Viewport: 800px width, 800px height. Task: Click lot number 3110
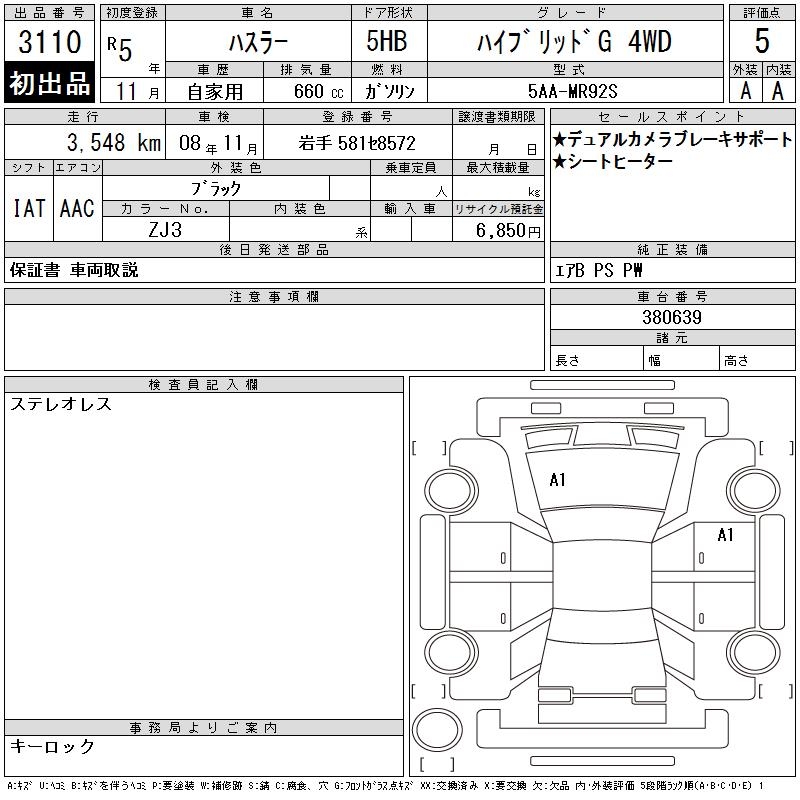[x=49, y=41]
